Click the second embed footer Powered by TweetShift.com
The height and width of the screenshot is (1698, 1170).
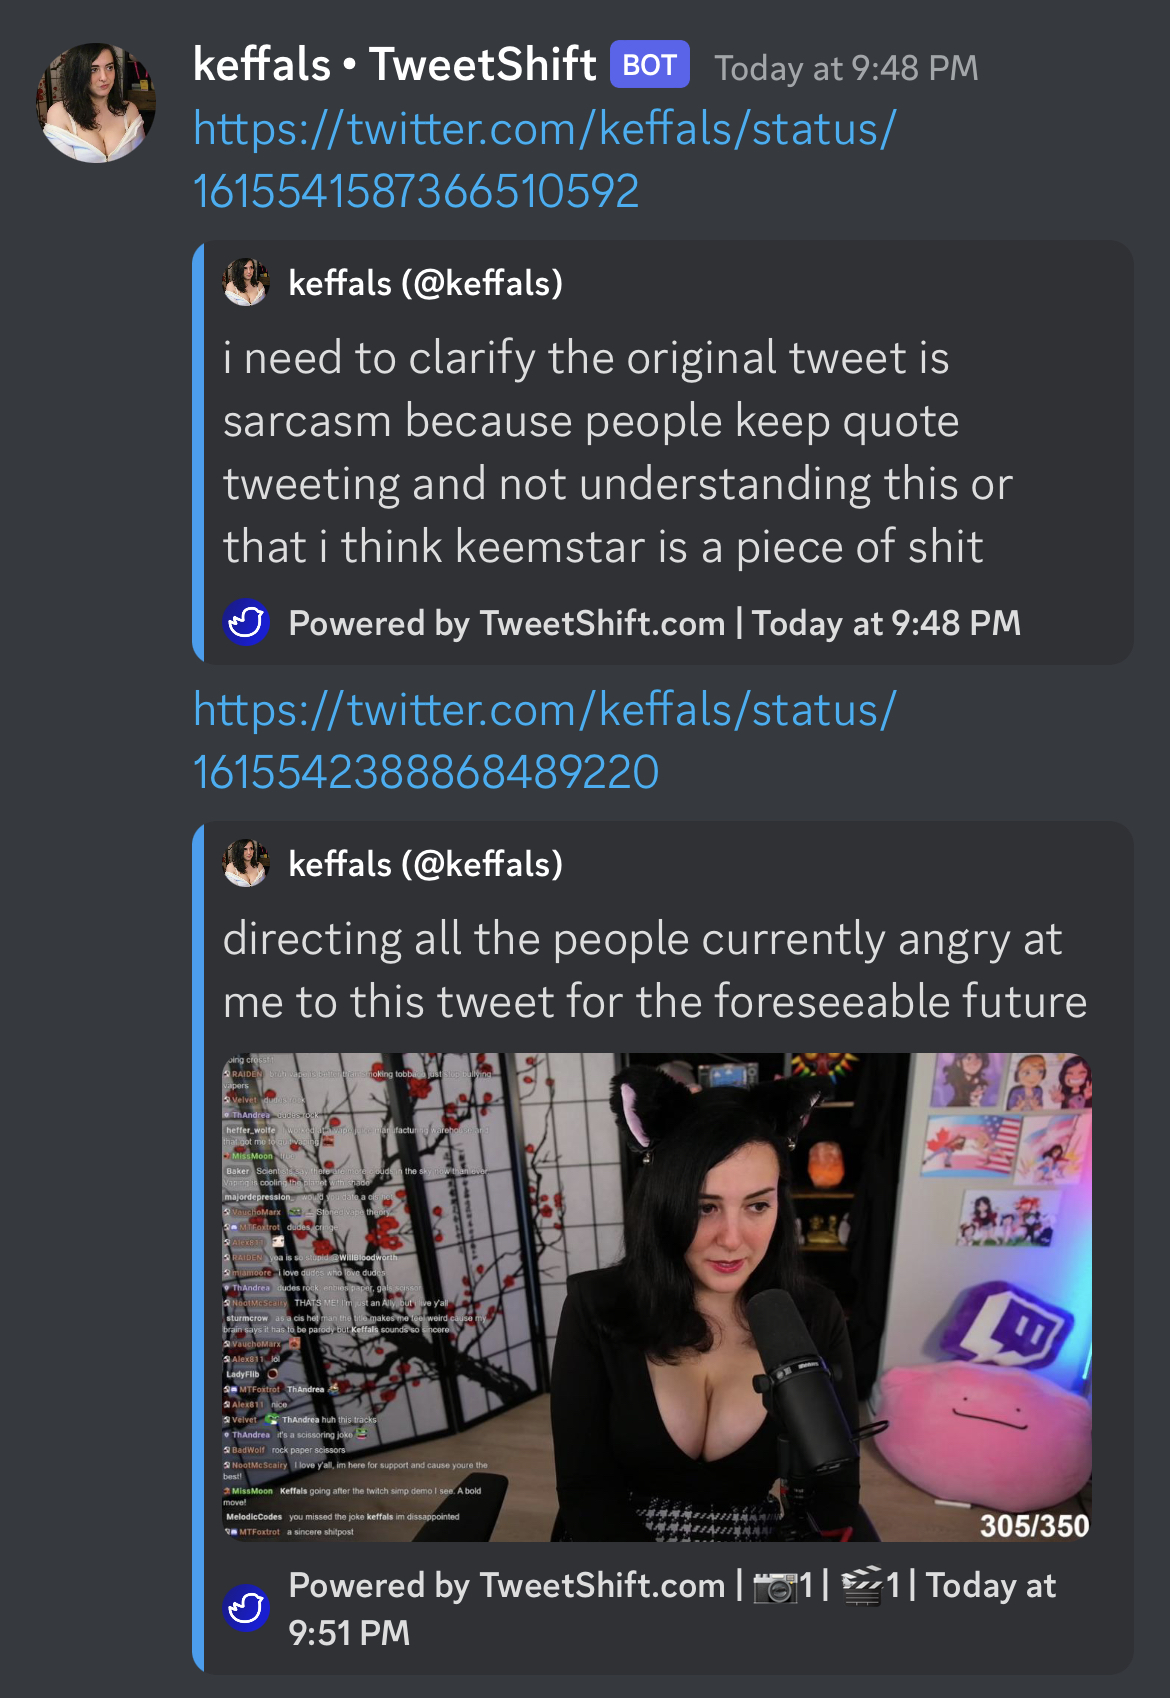(x=506, y=1585)
